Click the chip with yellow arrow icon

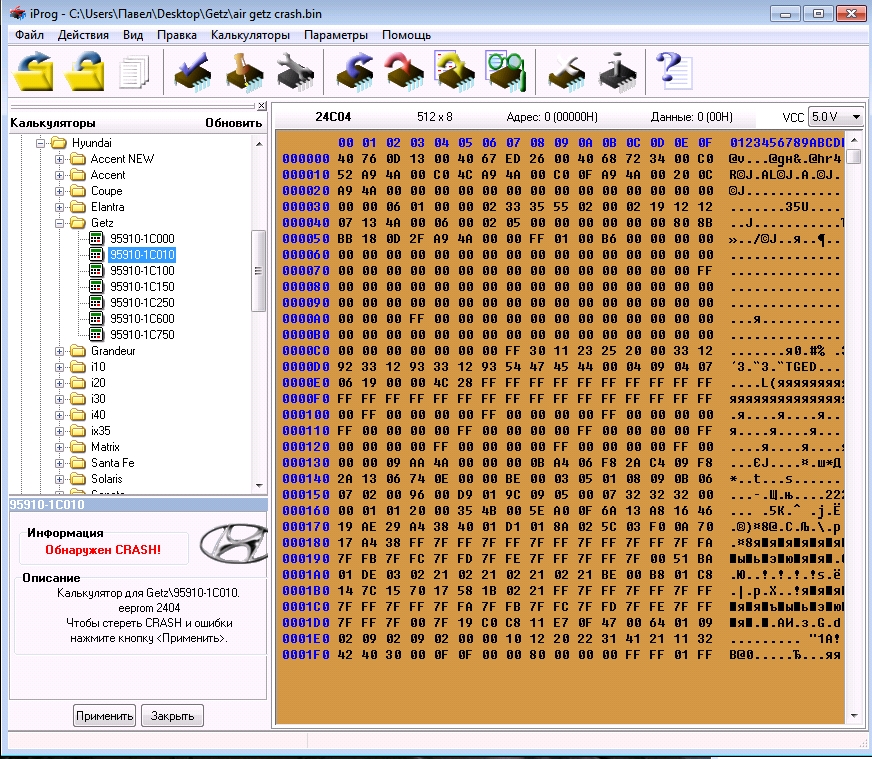(x=454, y=71)
